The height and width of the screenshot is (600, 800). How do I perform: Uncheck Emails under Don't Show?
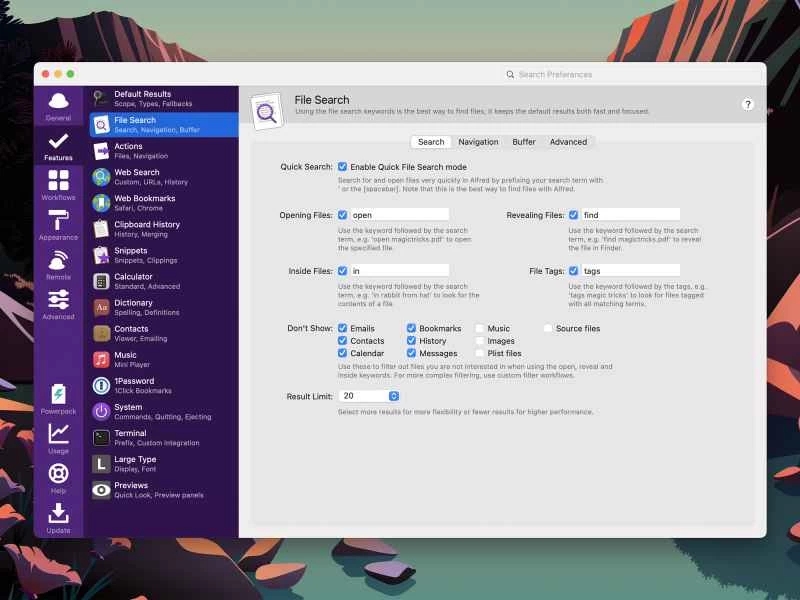click(341, 327)
